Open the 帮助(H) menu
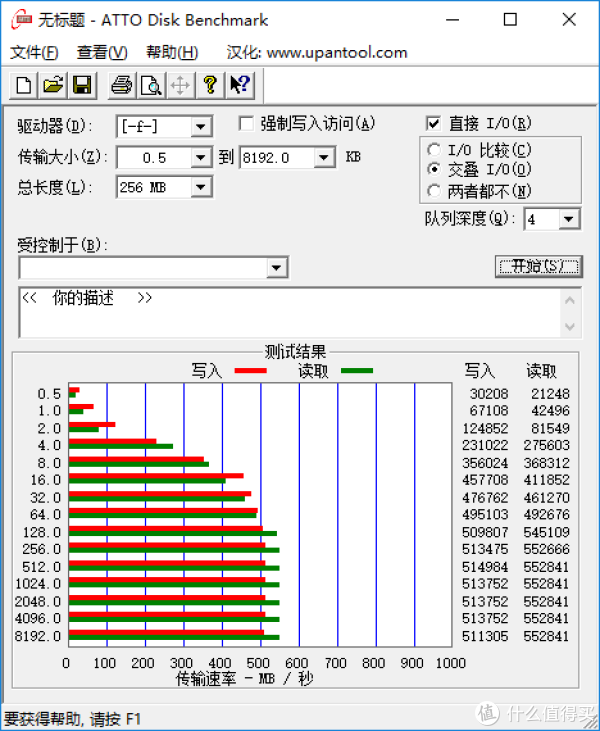This screenshot has width=600, height=731. click(172, 52)
